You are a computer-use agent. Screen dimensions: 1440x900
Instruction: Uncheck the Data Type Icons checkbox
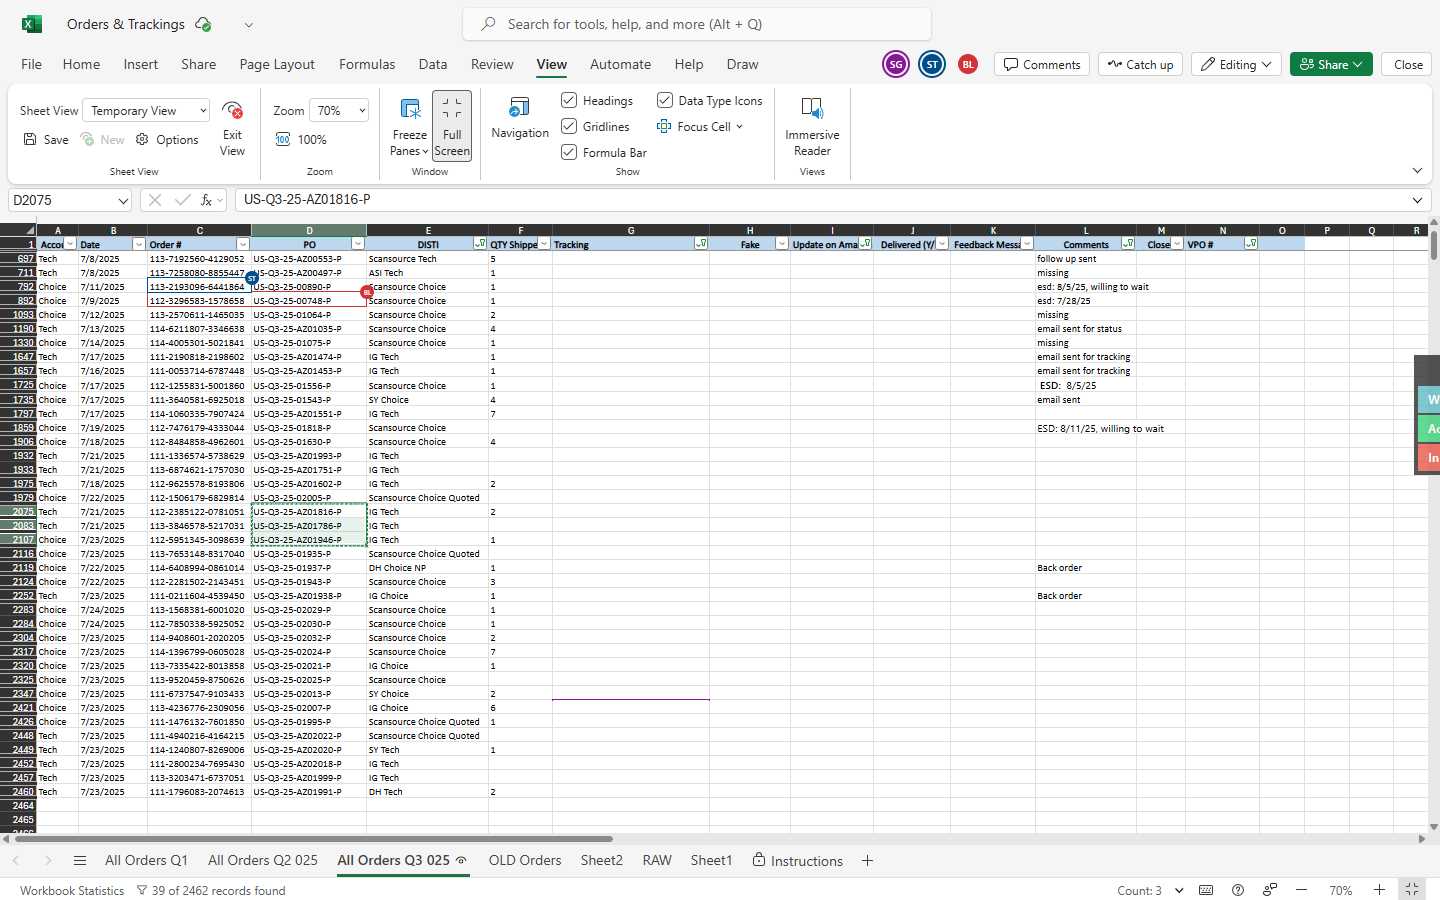tap(665, 100)
